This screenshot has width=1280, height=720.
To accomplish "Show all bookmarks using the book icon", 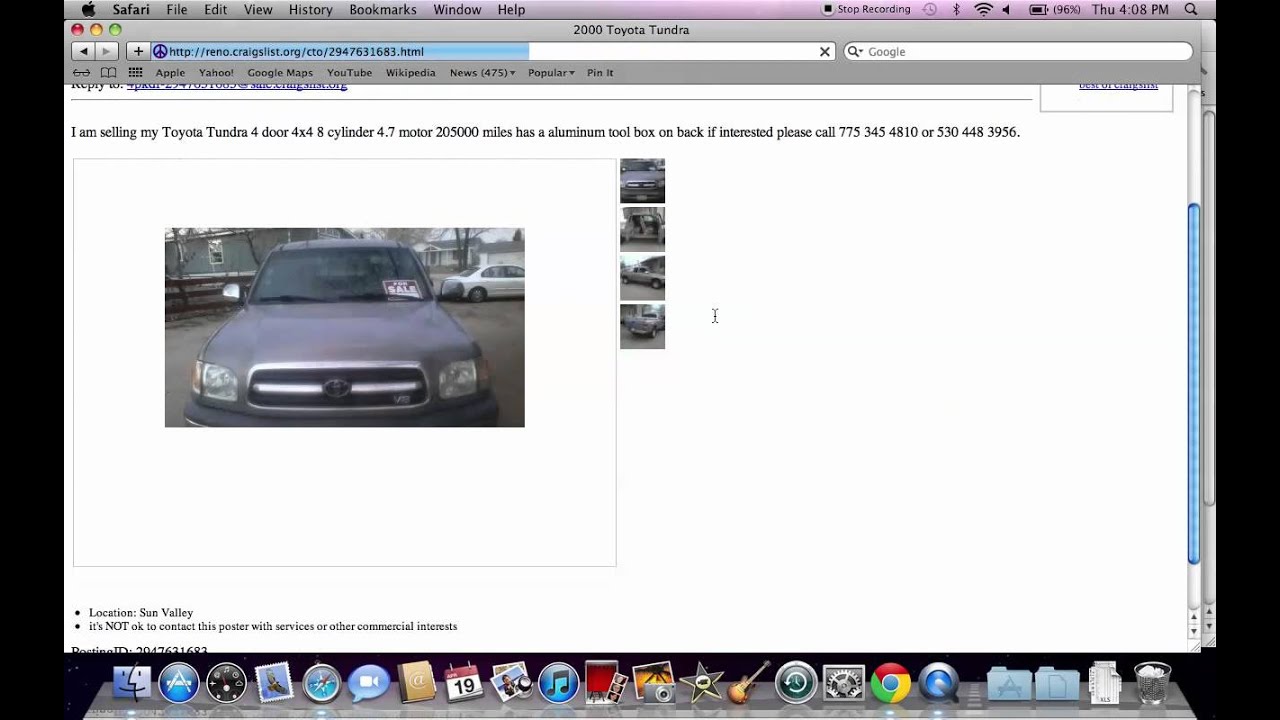I will [108, 72].
